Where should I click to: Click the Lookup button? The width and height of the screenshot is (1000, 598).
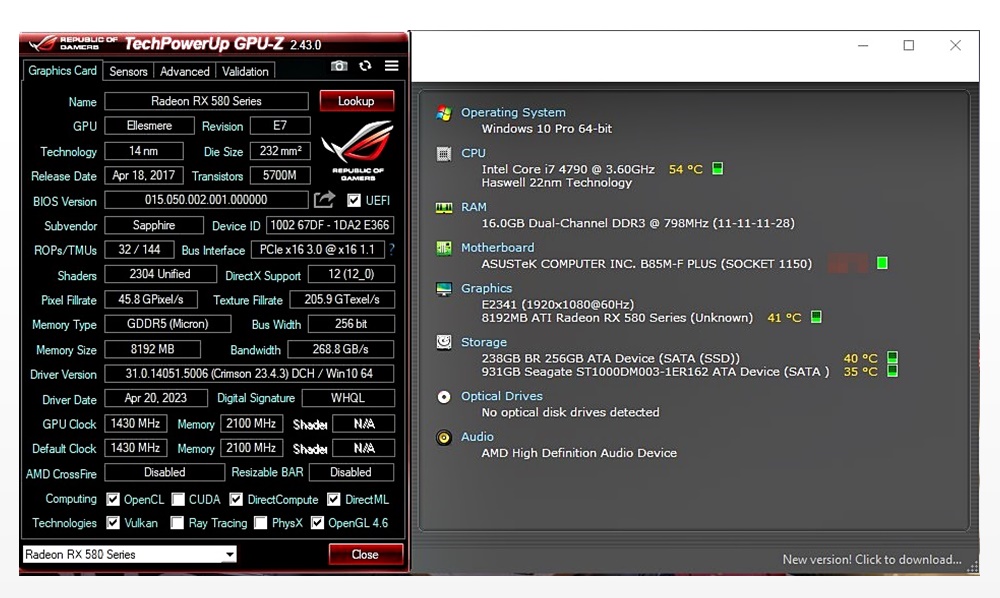356,101
